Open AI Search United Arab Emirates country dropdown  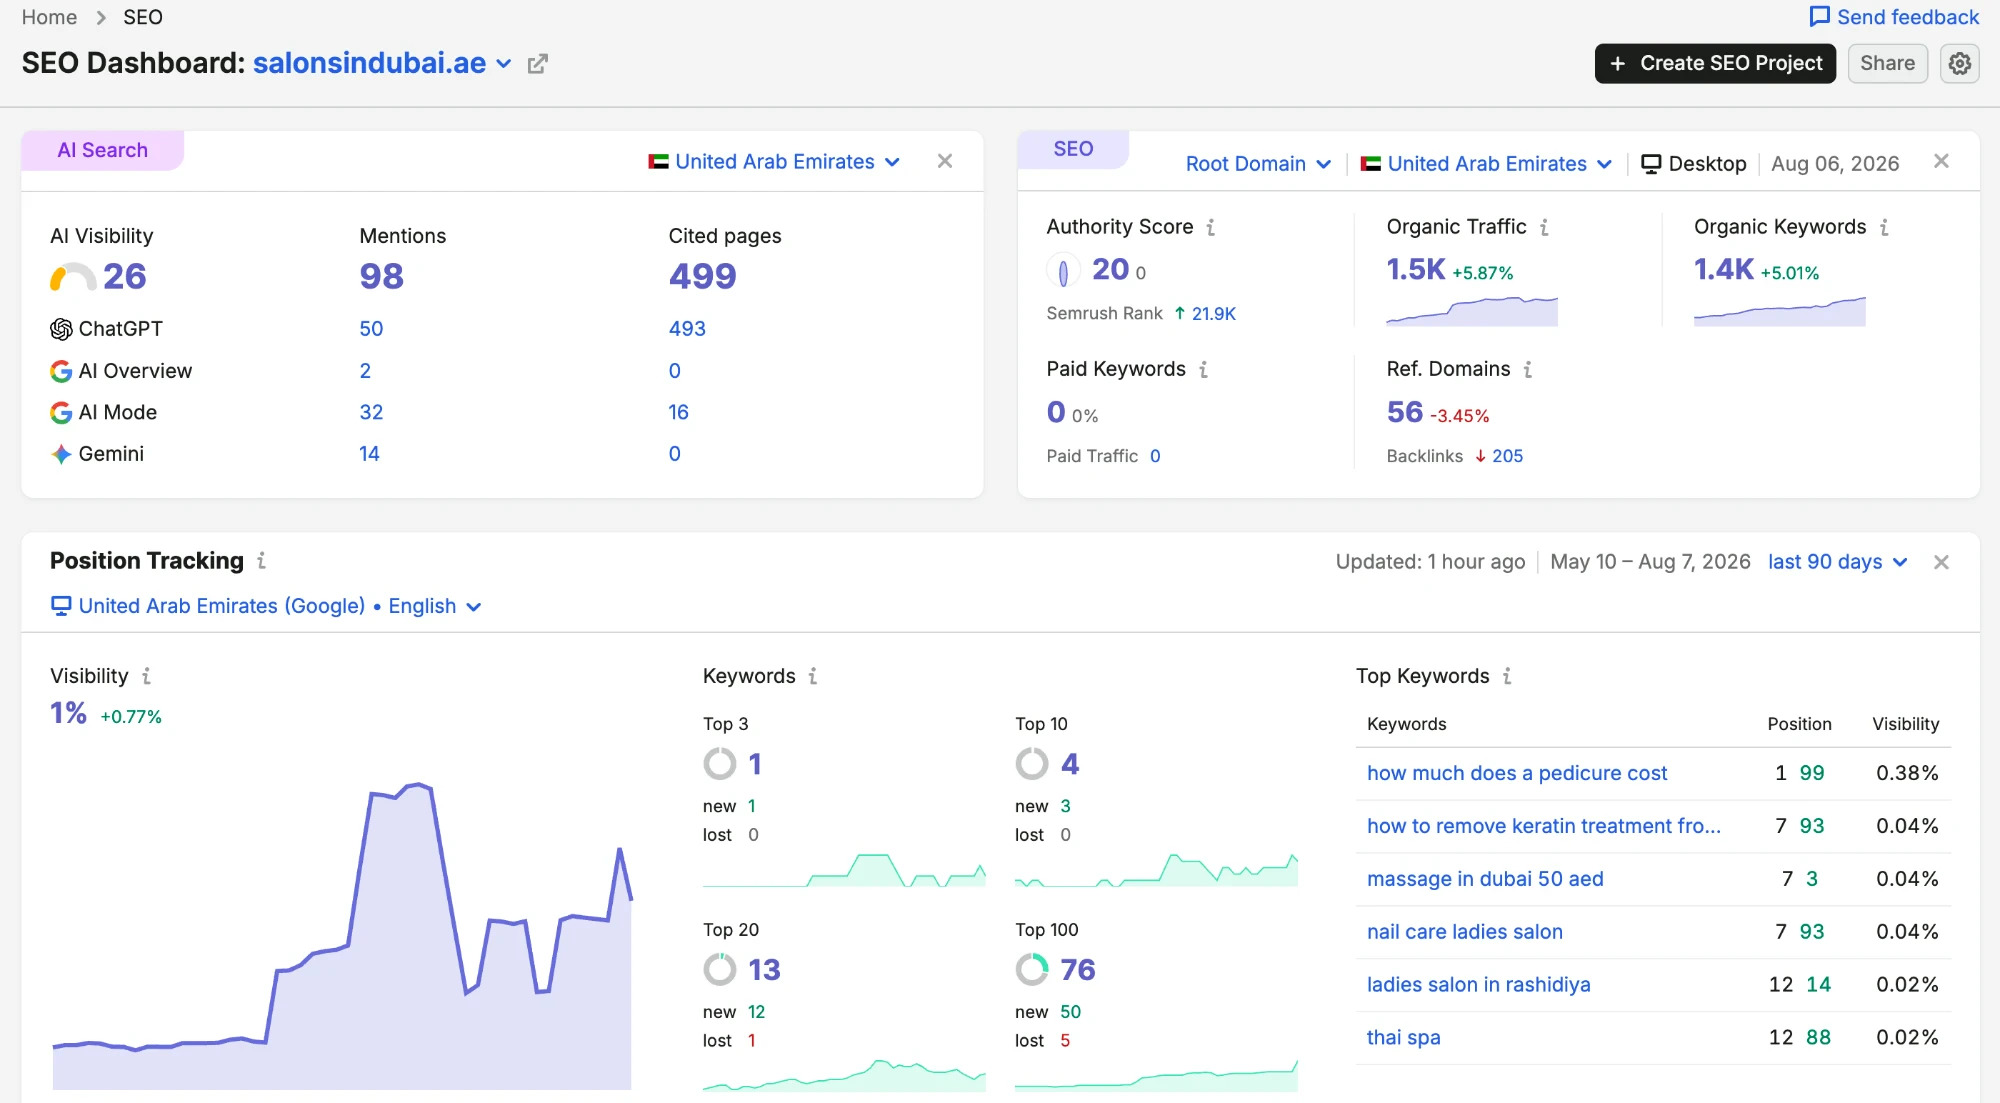774,162
